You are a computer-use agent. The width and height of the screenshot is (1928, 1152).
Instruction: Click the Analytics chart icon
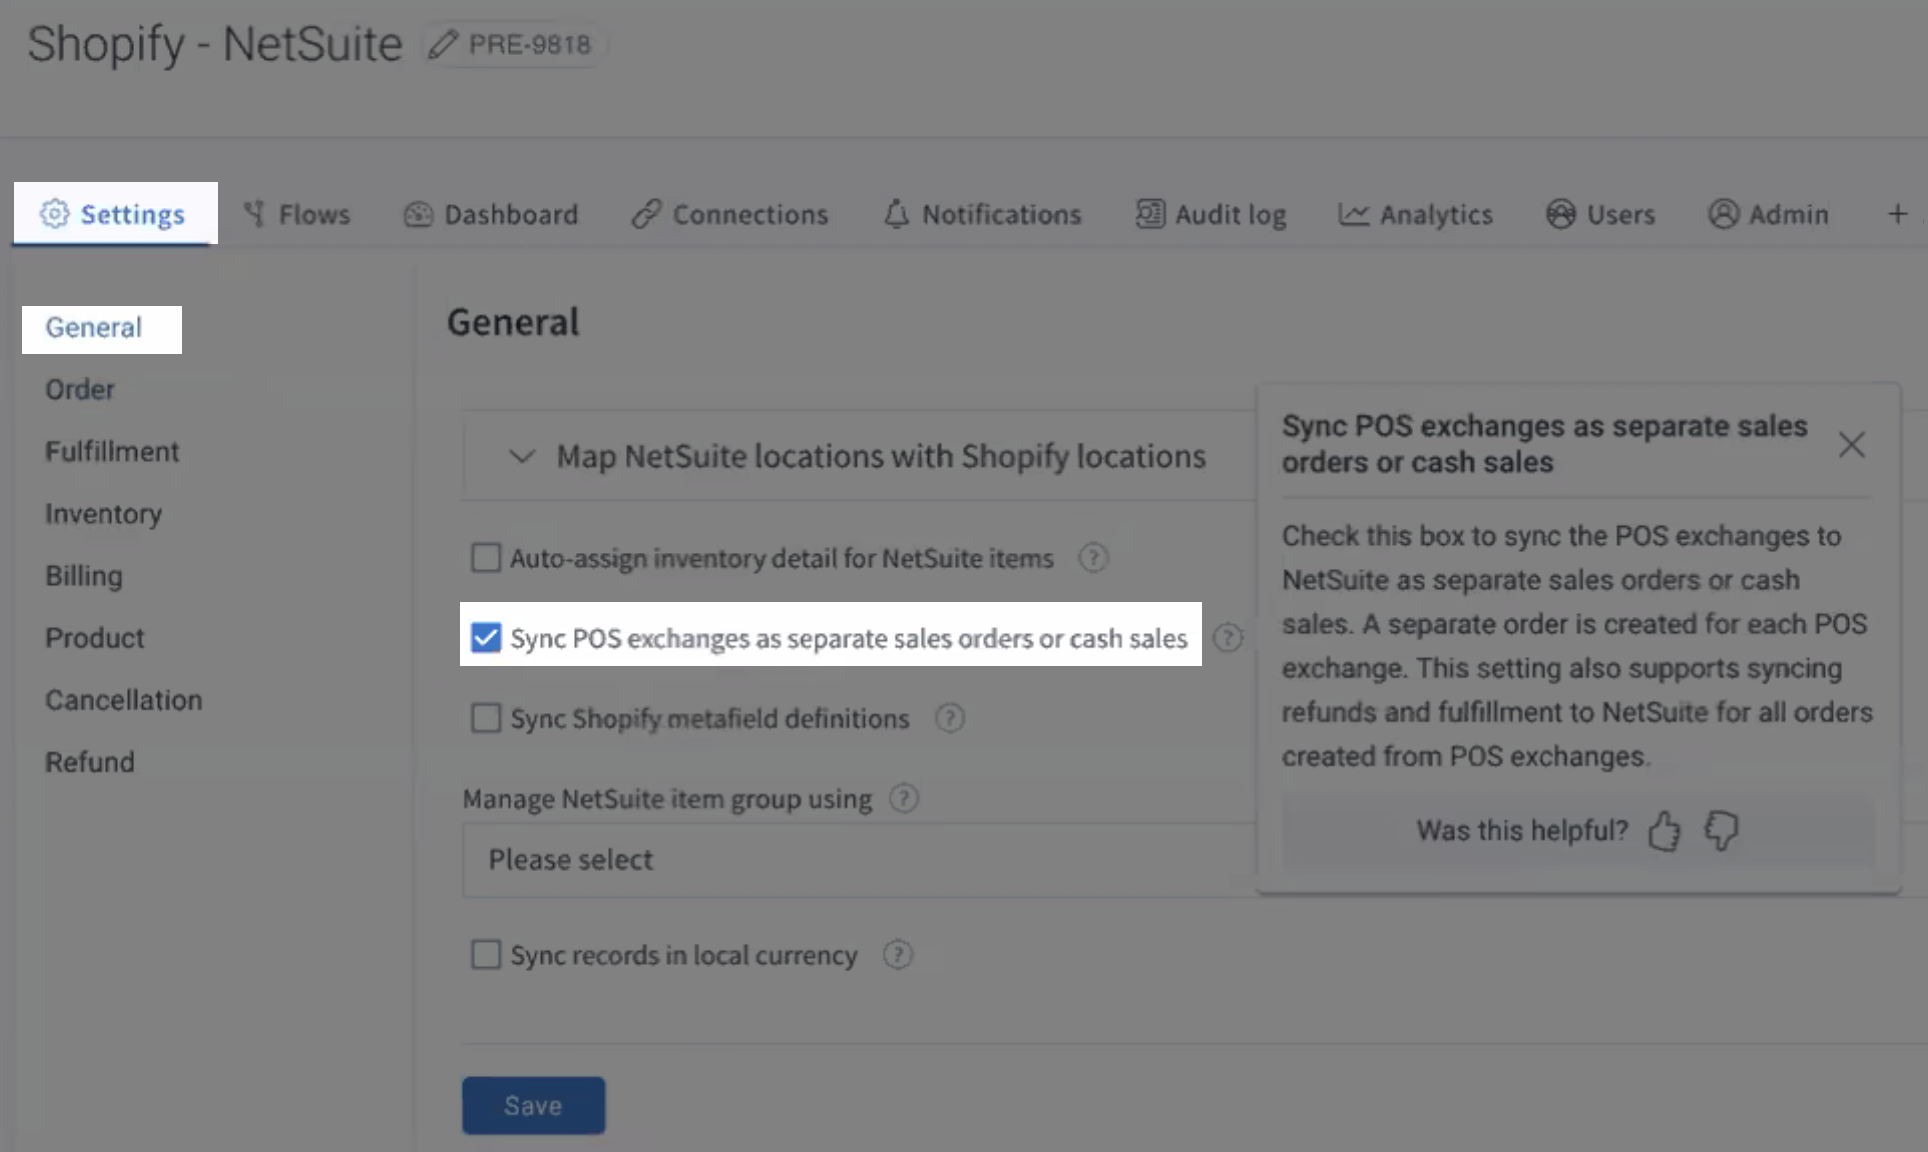(1353, 214)
